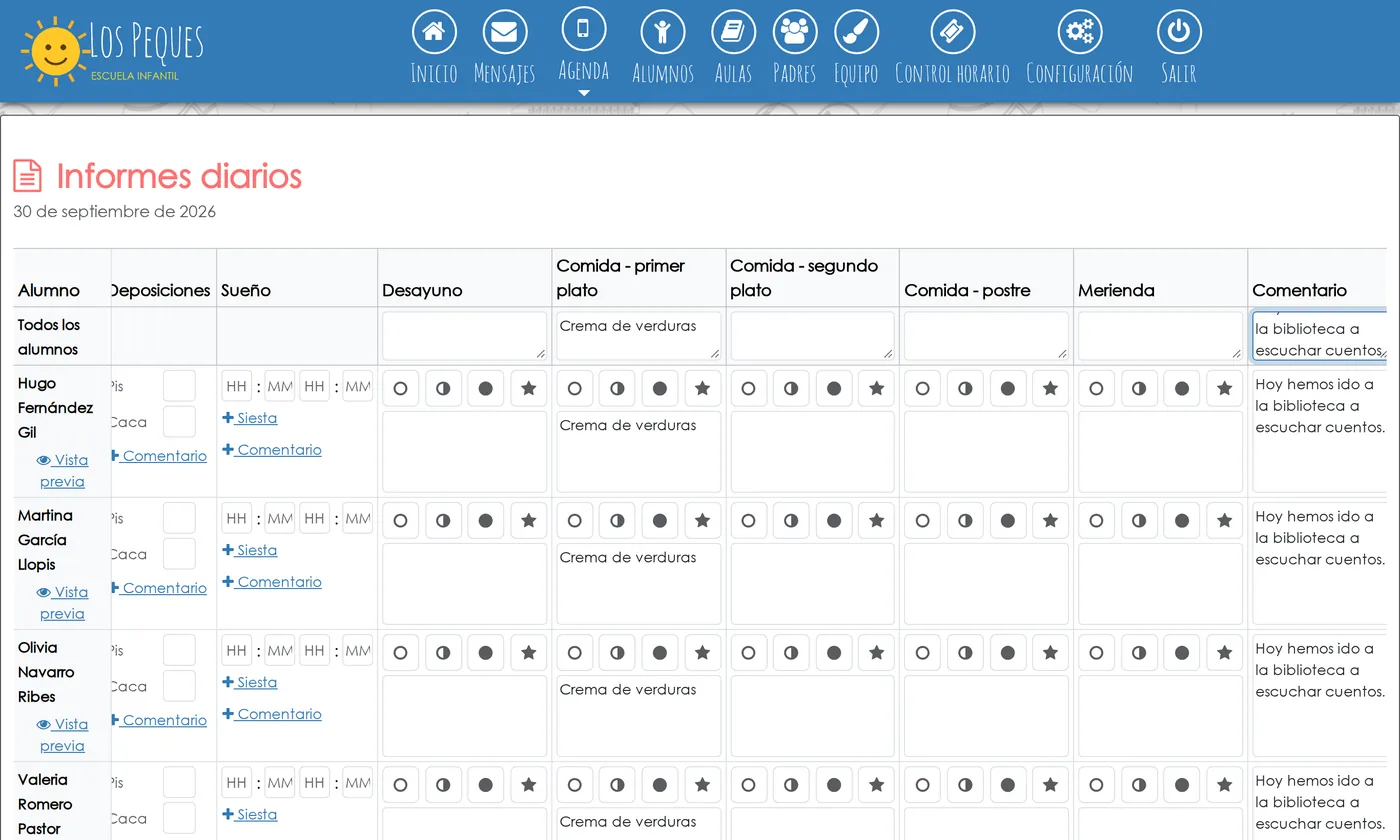The width and height of the screenshot is (1400, 840).
Task: Open Vista previa for Martina García Llopis
Action: pyautogui.click(x=62, y=602)
